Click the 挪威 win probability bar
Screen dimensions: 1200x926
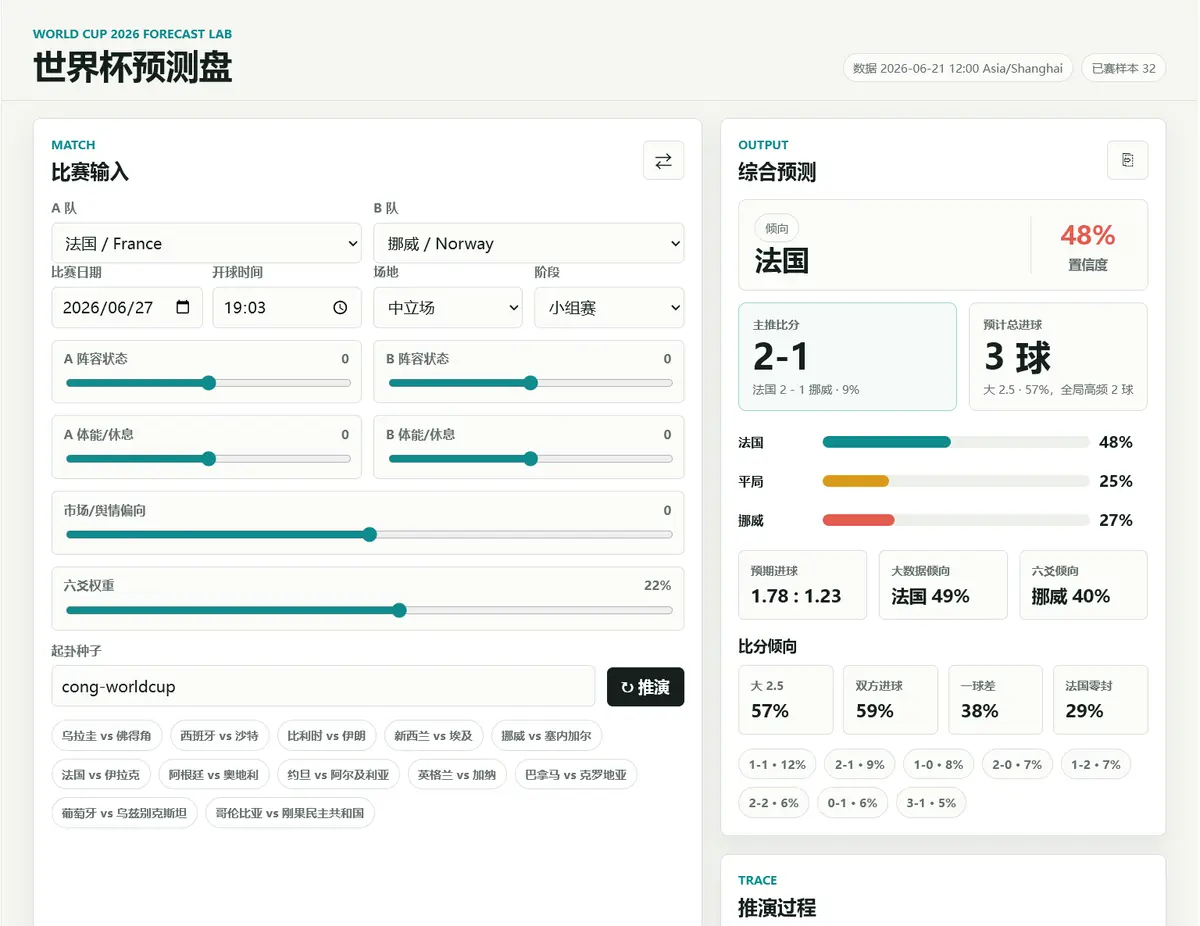click(x=956, y=520)
